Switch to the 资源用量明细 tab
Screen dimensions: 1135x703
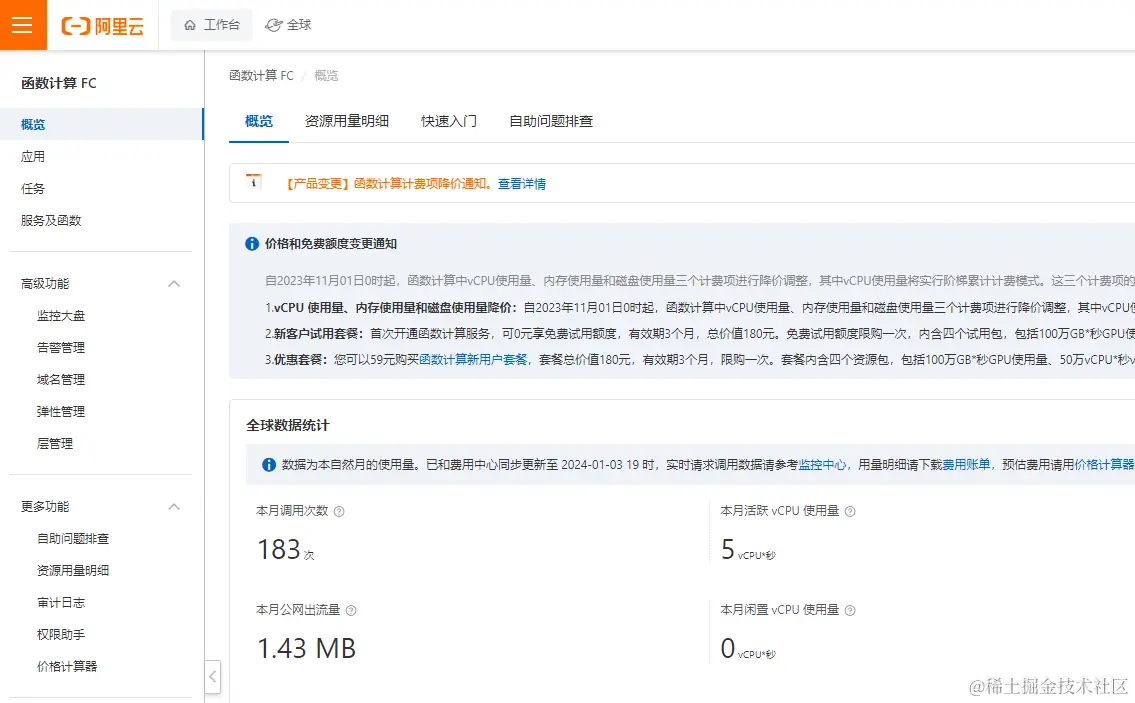click(x=347, y=121)
